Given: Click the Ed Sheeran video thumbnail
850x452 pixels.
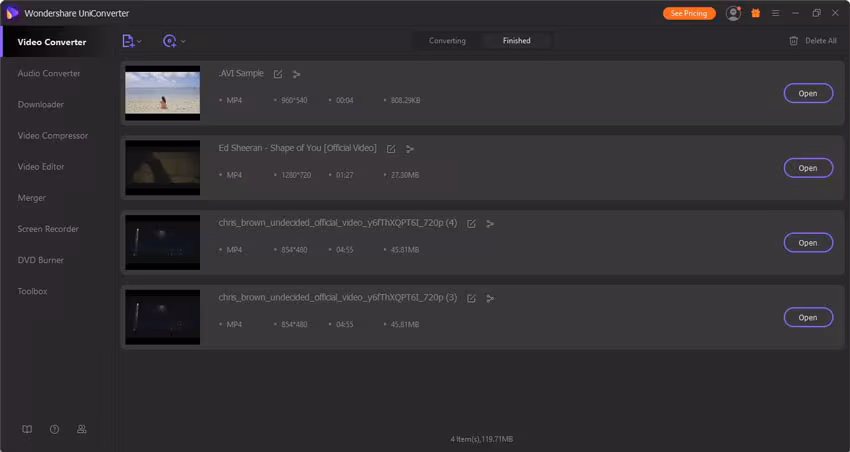Looking at the screenshot, I should 163,168.
